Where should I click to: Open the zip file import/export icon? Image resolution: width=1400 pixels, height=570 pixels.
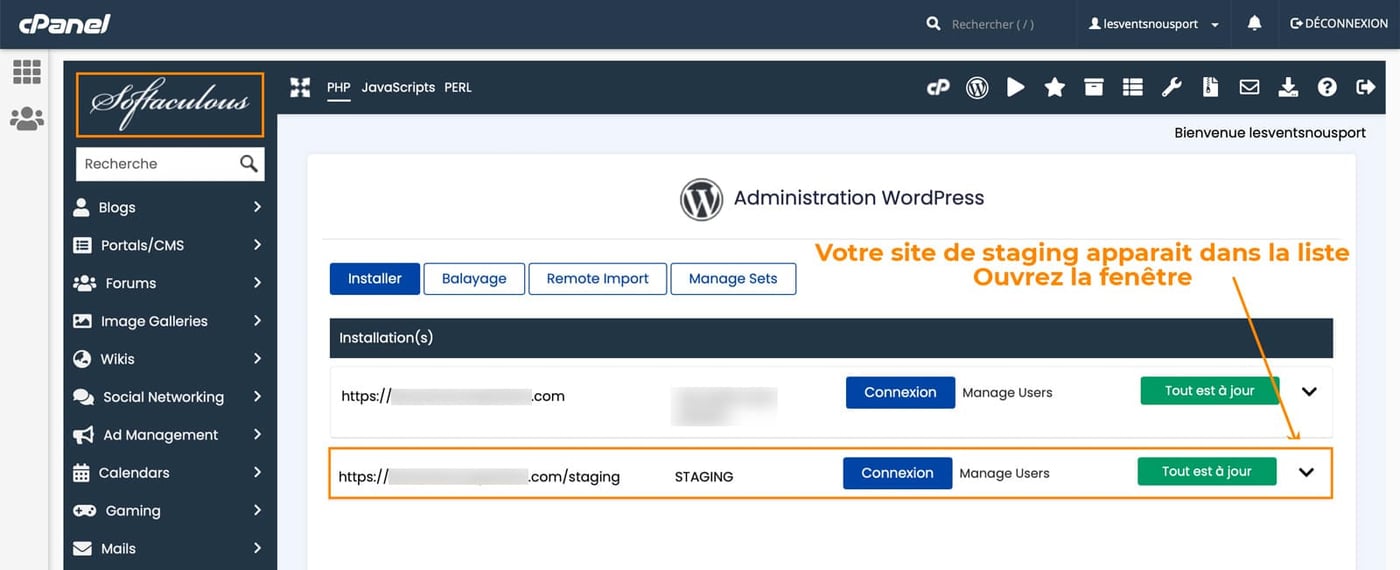(1210, 88)
